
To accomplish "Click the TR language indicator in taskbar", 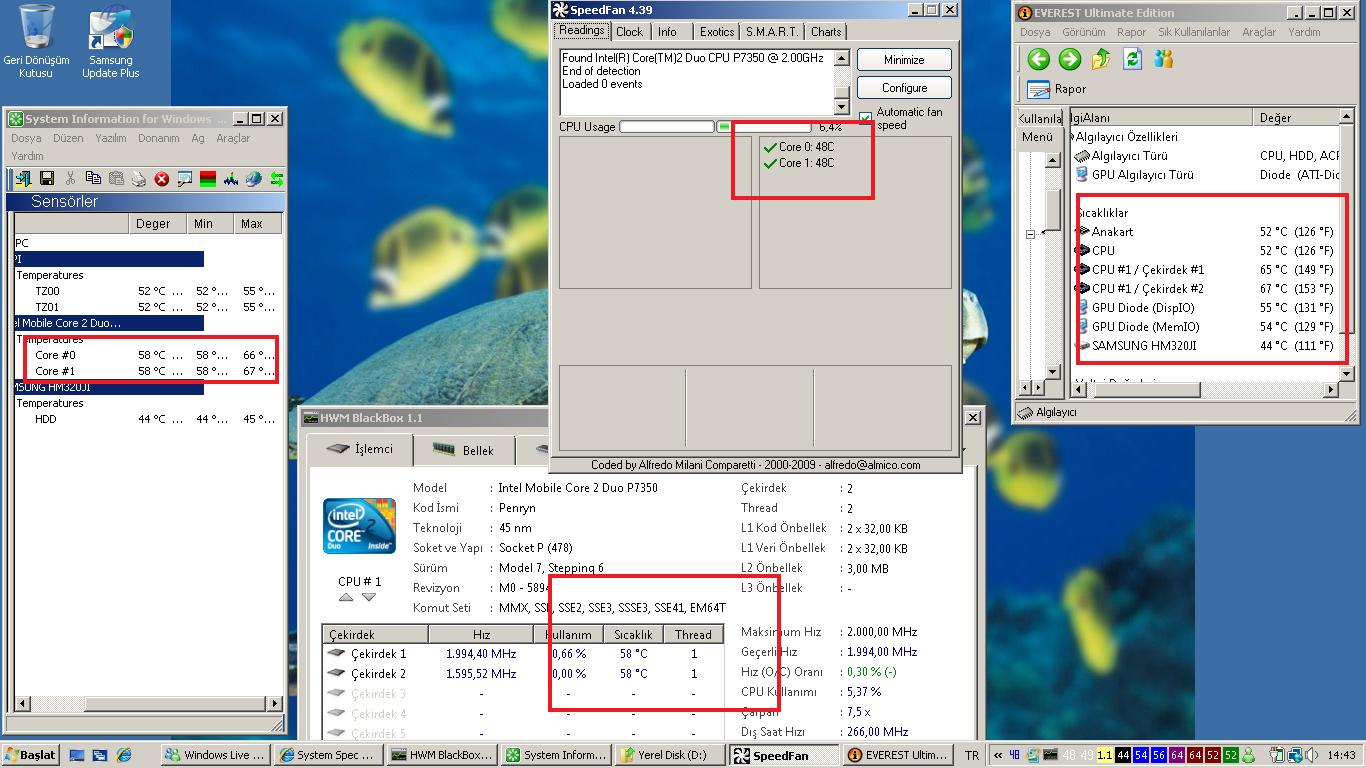I will [x=972, y=755].
